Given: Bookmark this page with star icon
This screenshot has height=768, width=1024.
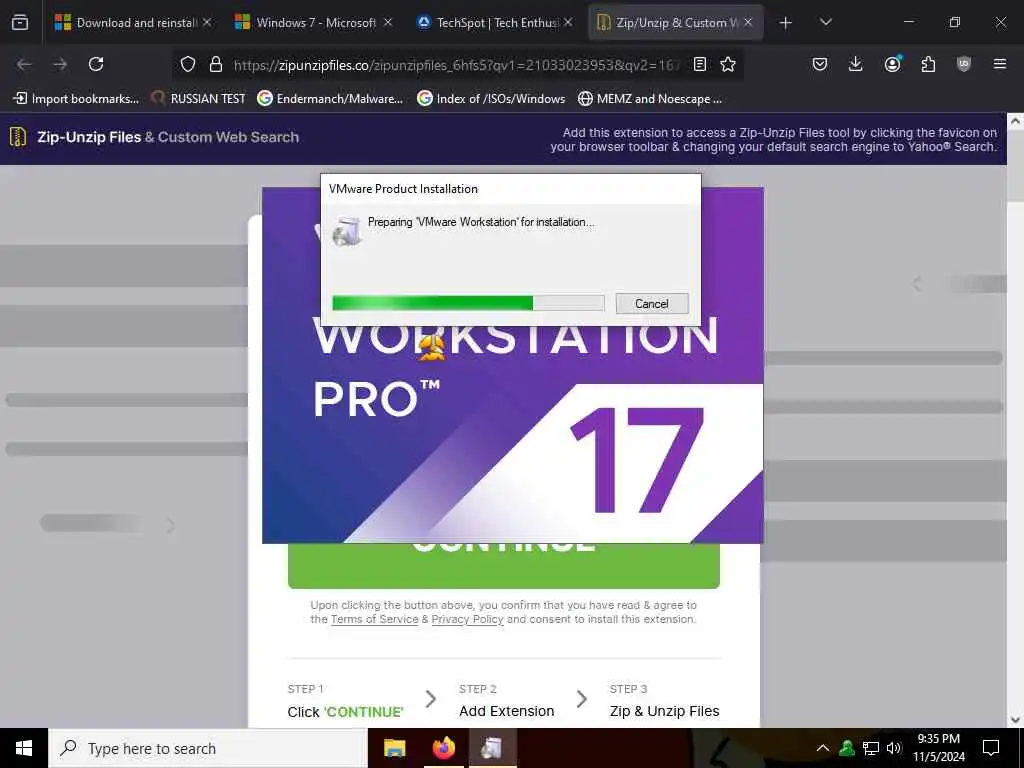Looking at the screenshot, I should point(728,64).
